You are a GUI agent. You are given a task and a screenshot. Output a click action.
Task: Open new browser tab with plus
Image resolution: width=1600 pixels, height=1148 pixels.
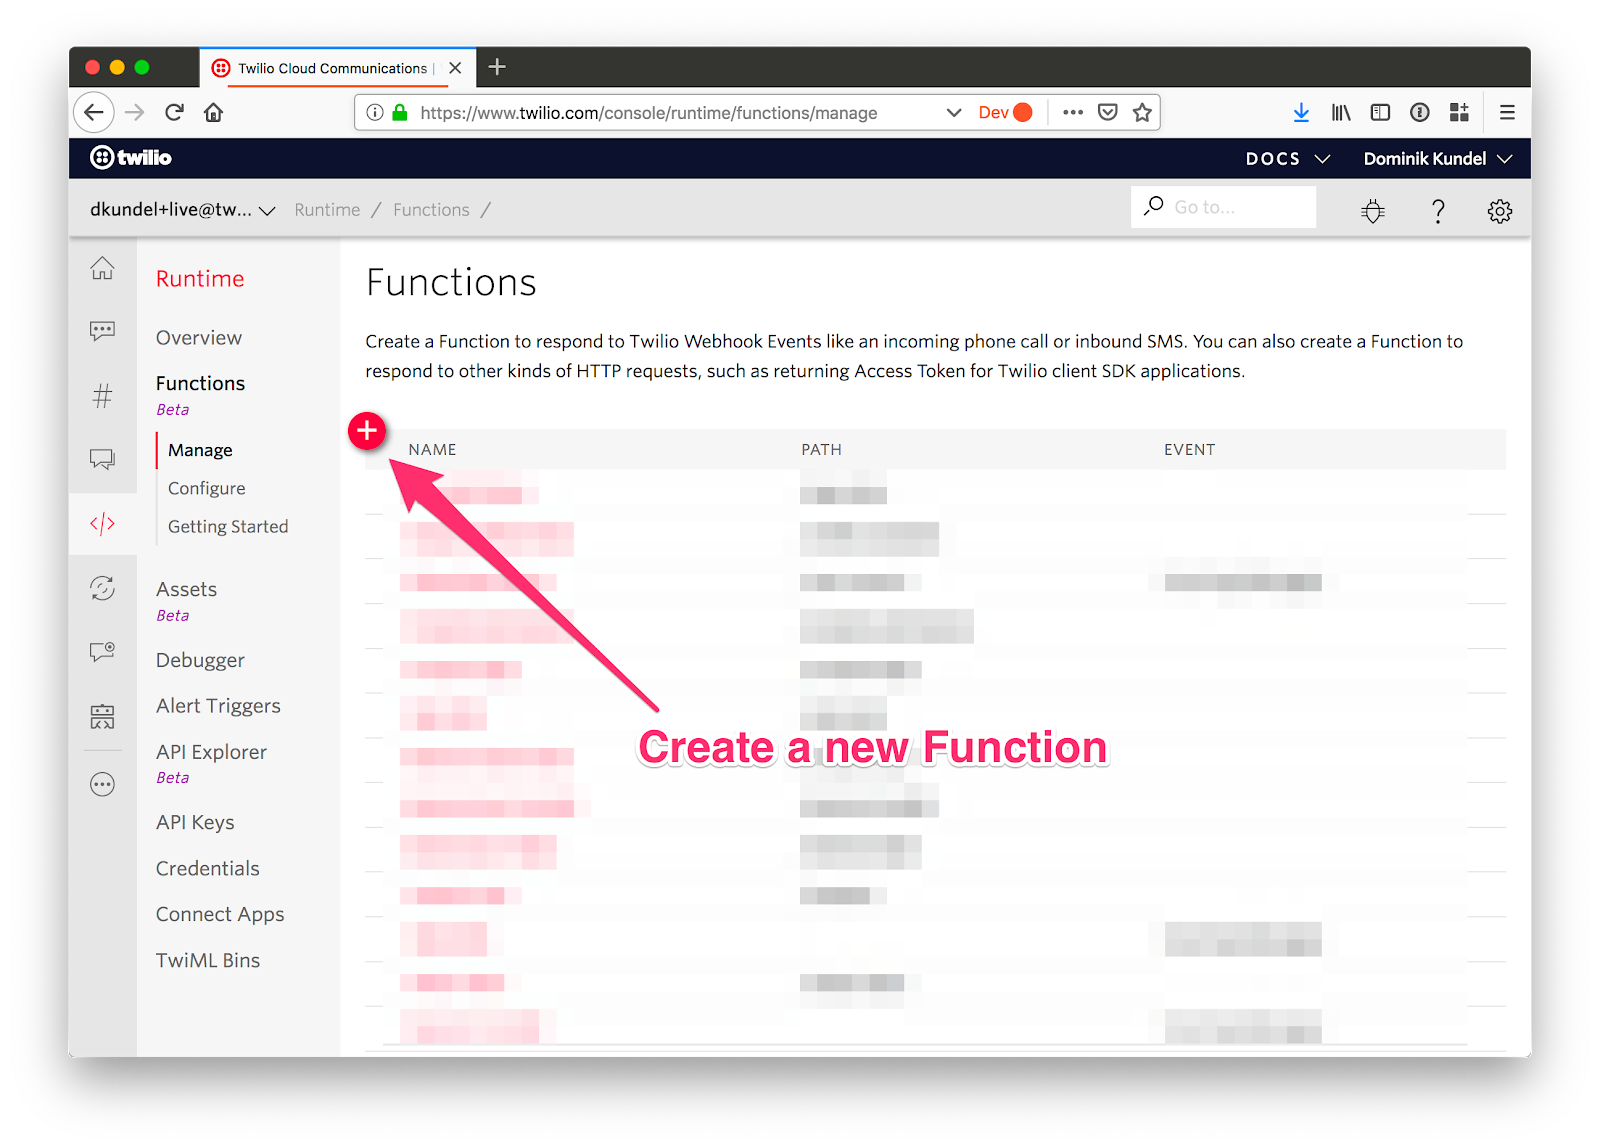497,67
